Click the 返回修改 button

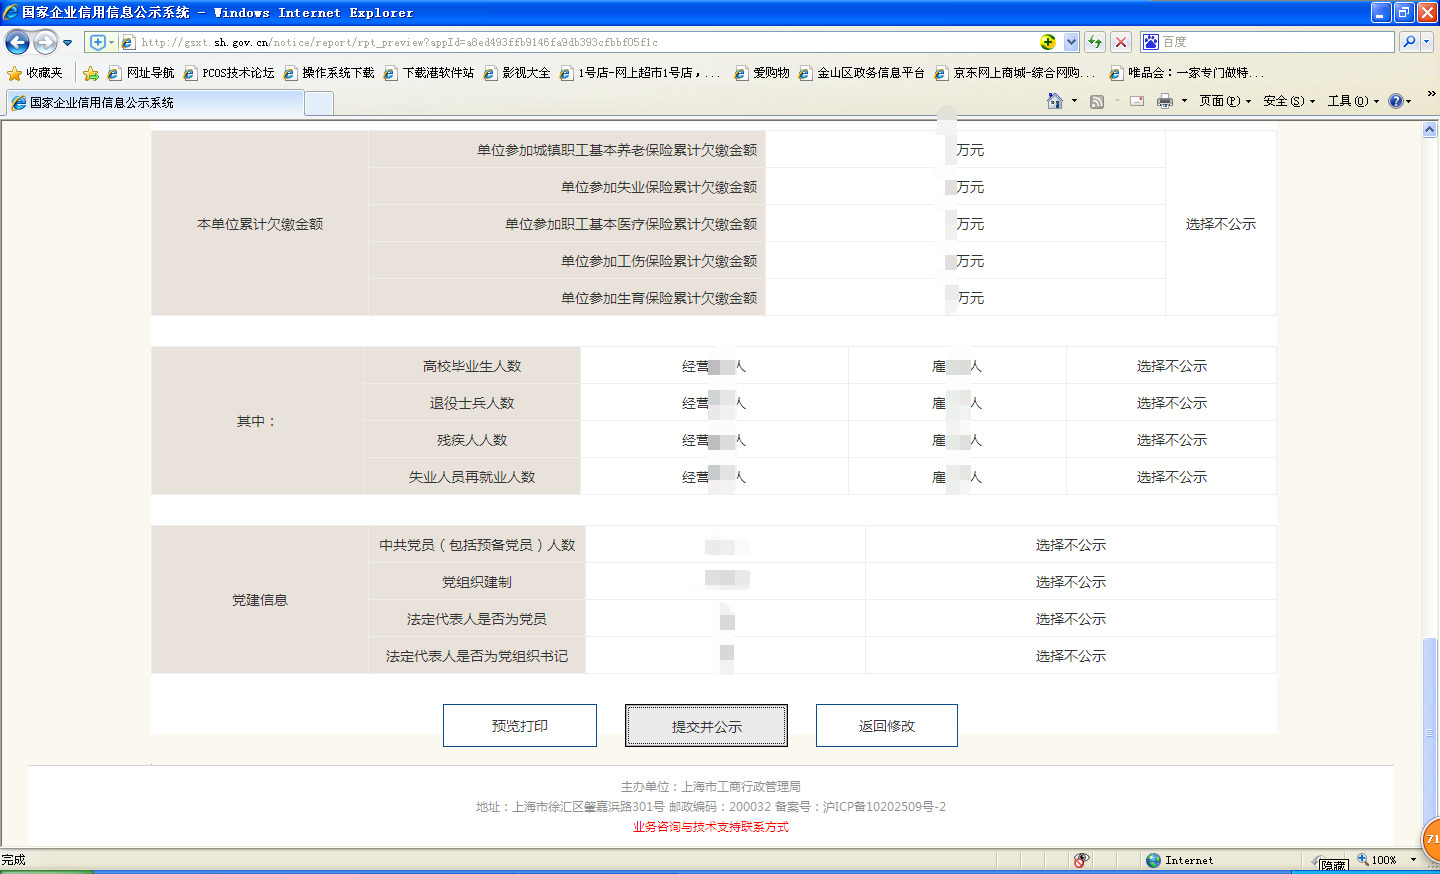886,726
